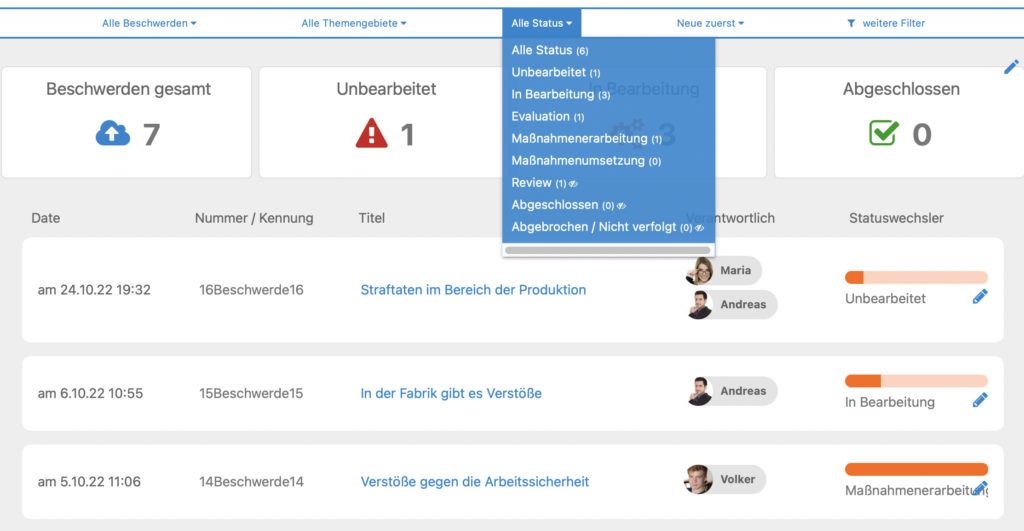Choose Maßnahmenumsetzung (0) in the status list
Screen dimensions: 1024x531
586,161
